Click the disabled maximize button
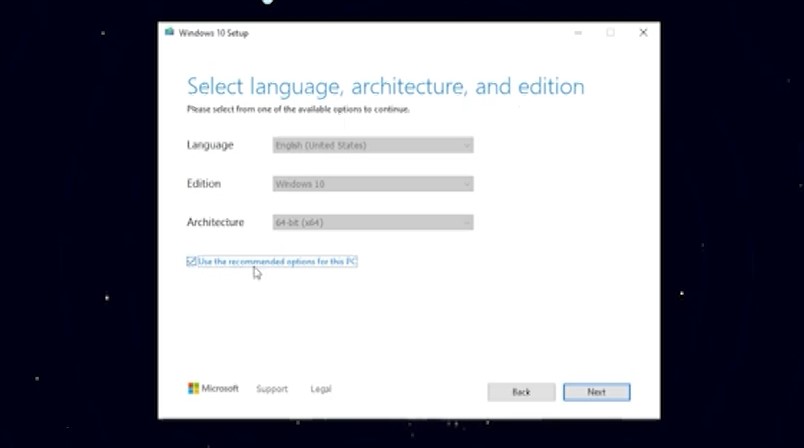The height and width of the screenshot is (448, 804). pos(610,32)
